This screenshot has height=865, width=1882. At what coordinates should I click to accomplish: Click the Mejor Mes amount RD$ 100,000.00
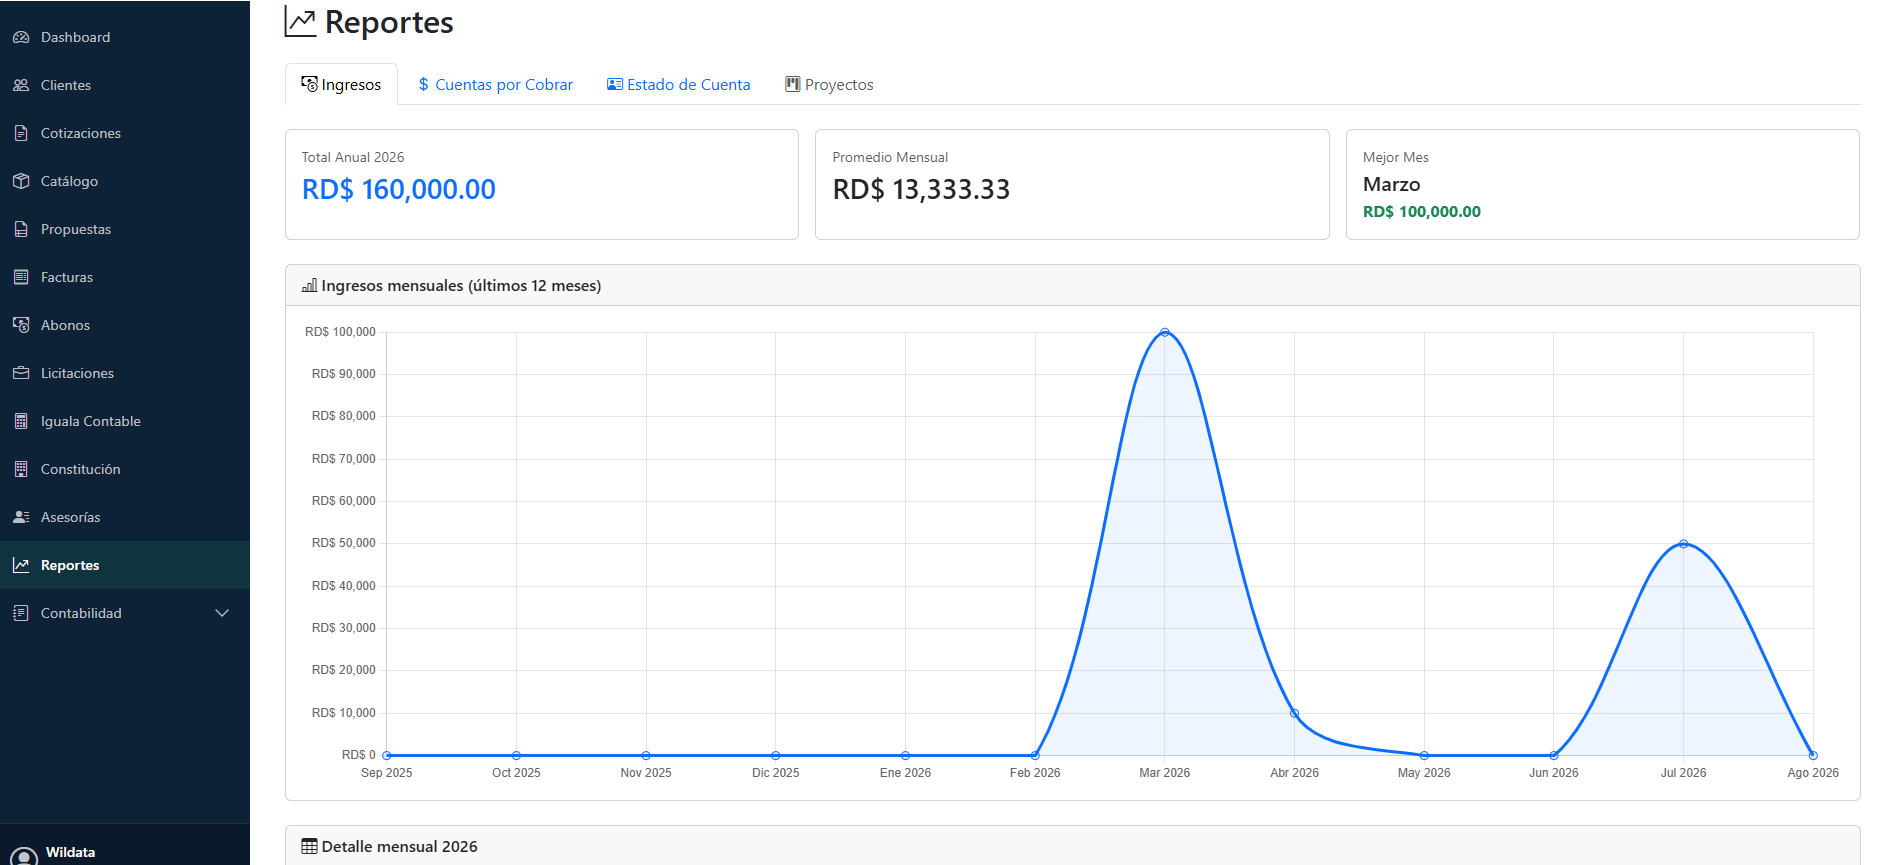coord(1422,211)
